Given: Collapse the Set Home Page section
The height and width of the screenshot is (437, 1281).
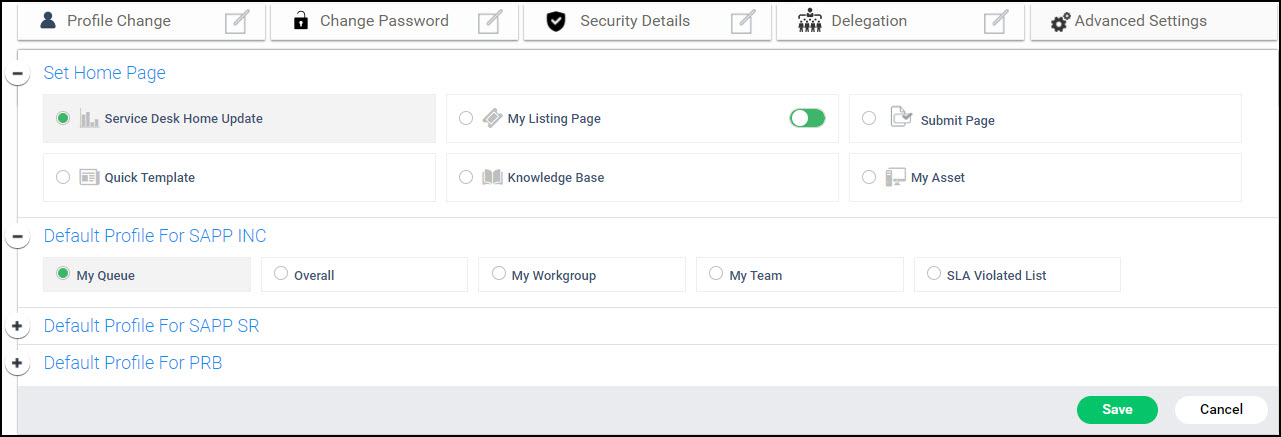Looking at the screenshot, I should [17, 74].
